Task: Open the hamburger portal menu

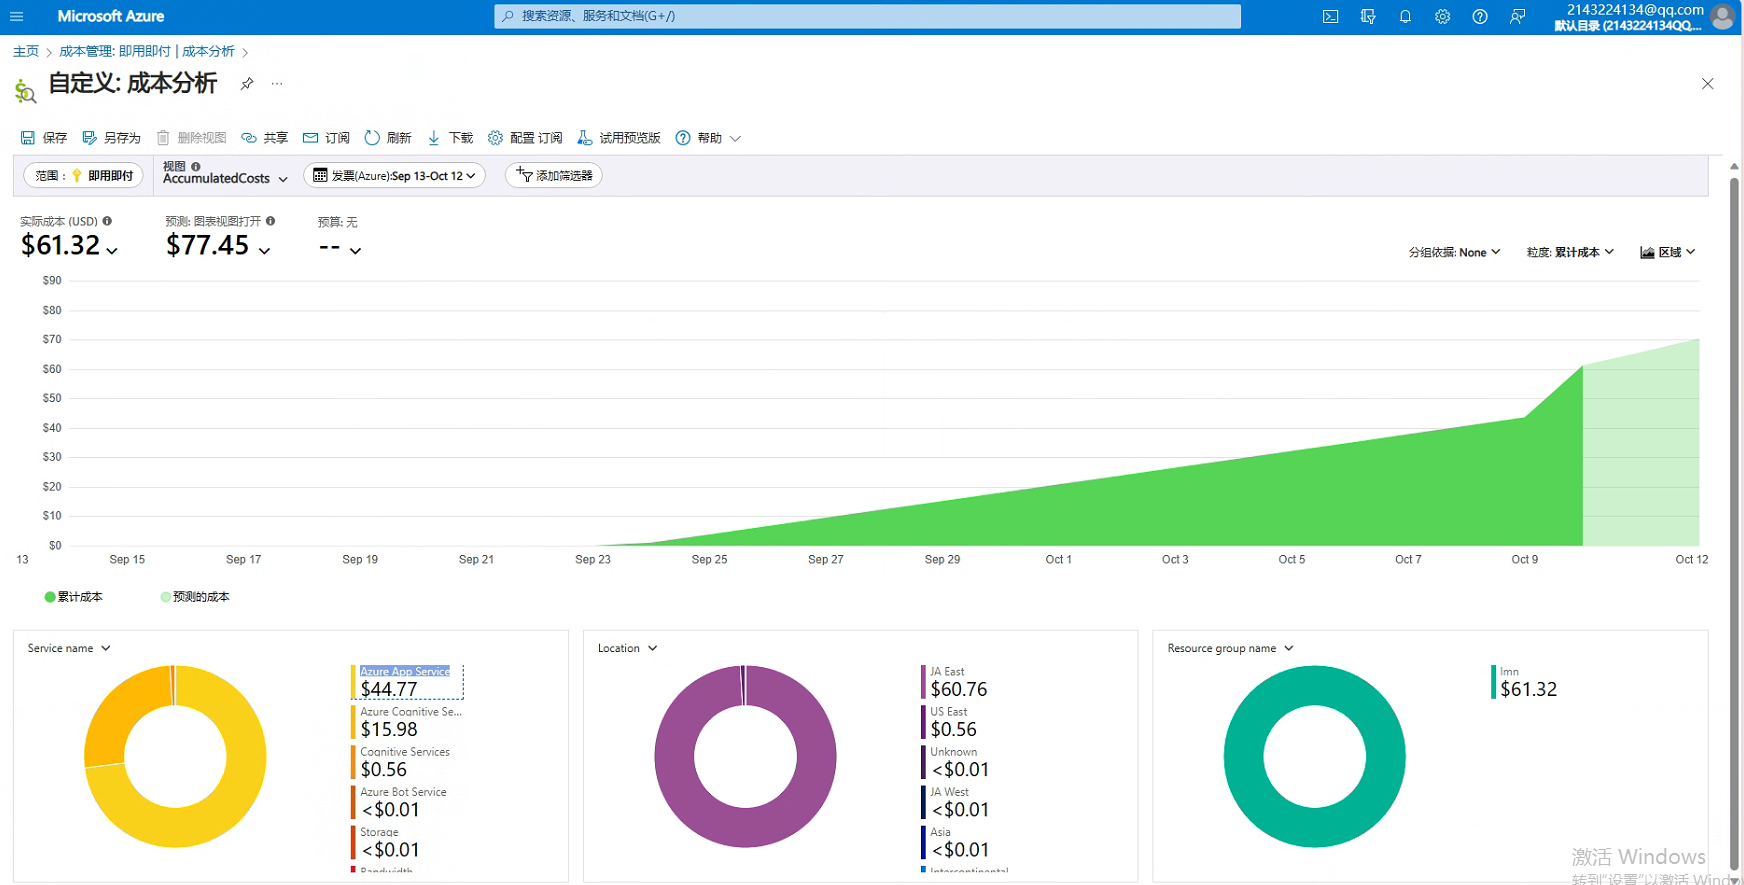Action: (17, 16)
